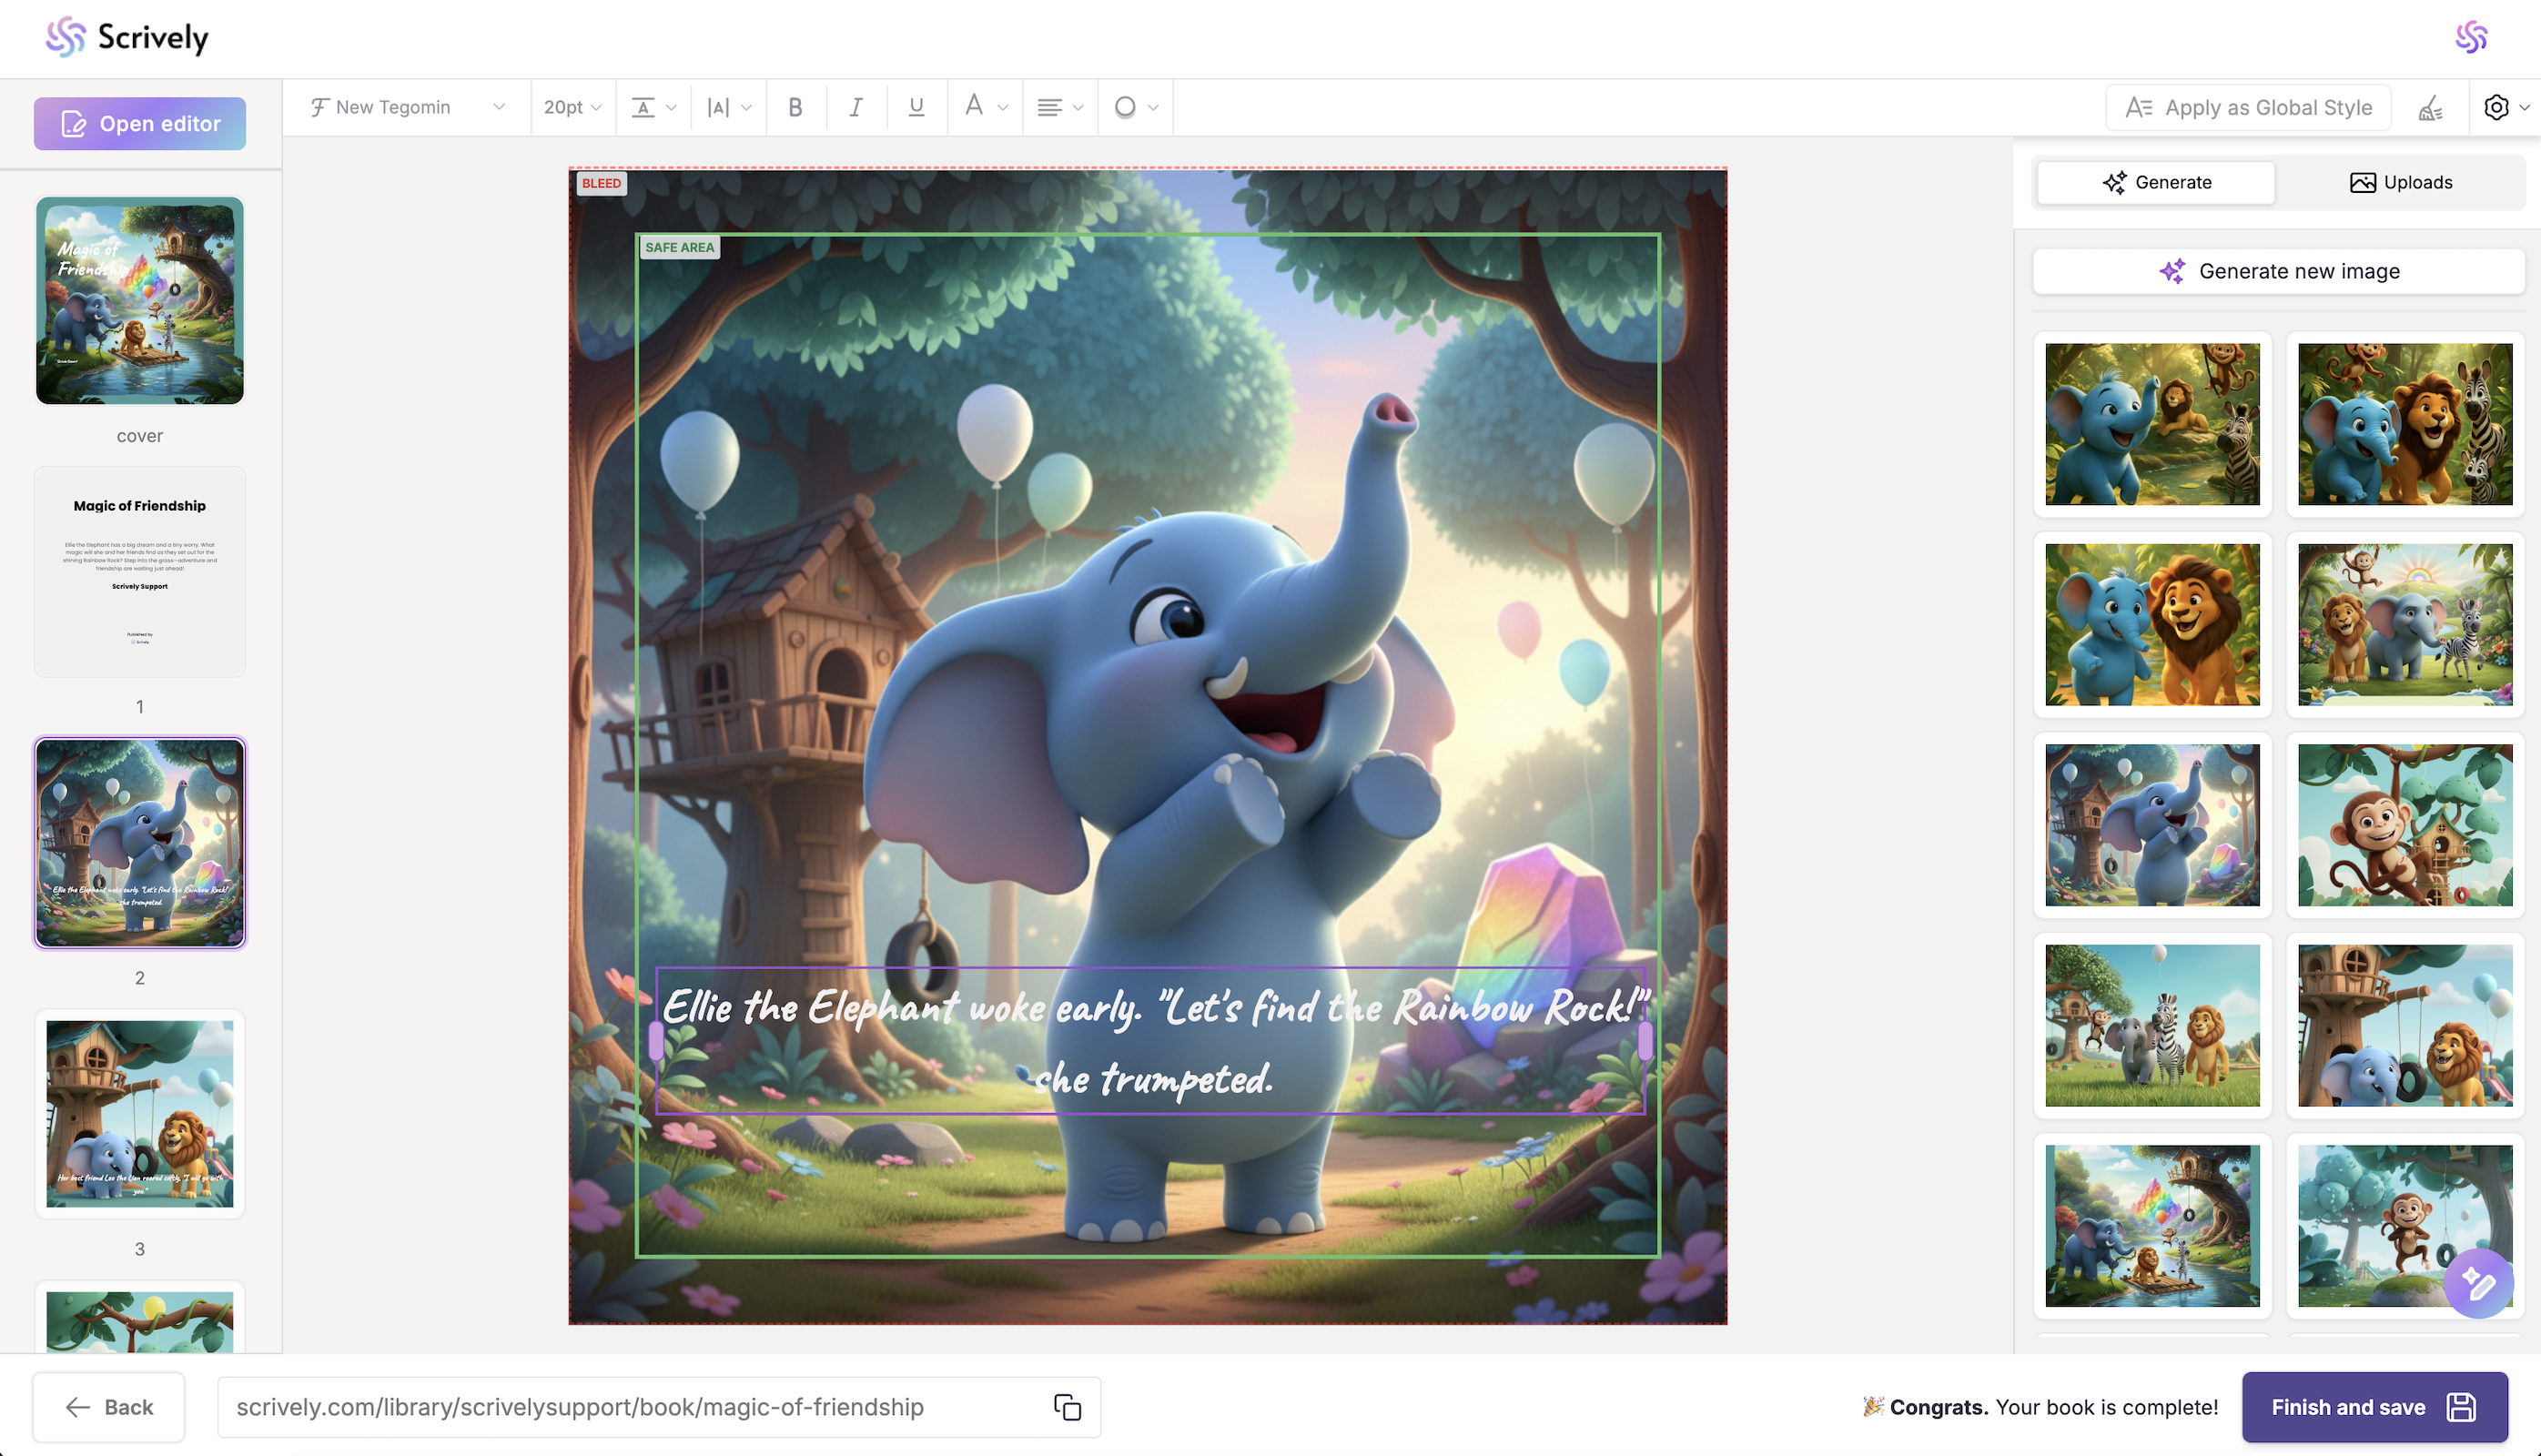Click the copy link icon beside the URL

[1067, 1407]
